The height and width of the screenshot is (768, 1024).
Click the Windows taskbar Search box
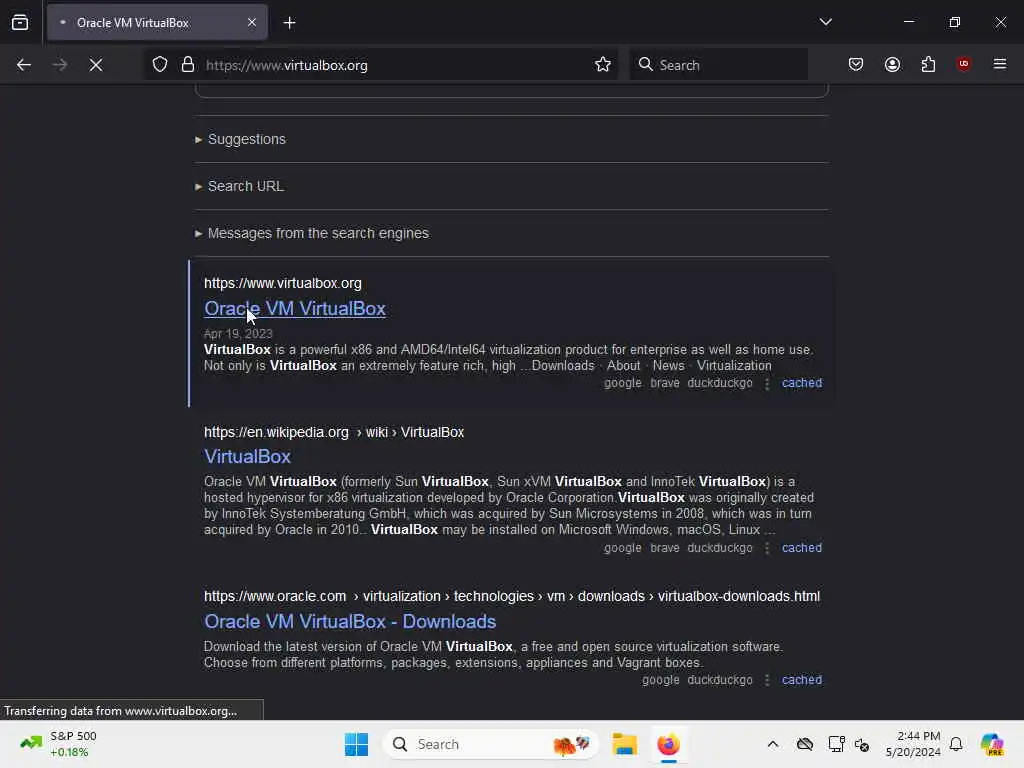coord(491,744)
